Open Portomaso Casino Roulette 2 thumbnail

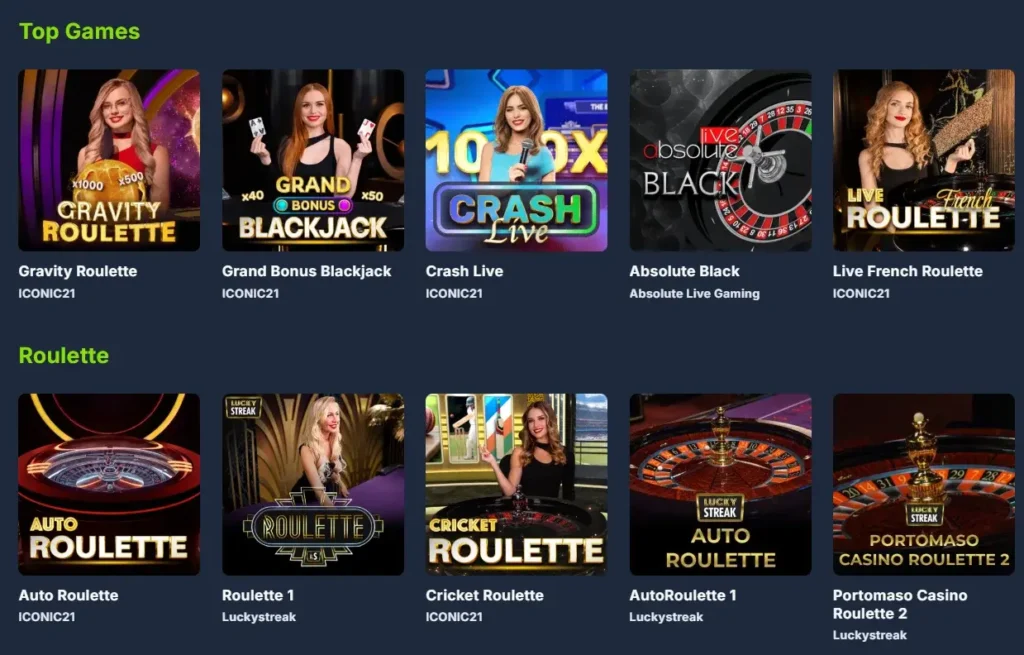pos(923,484)
